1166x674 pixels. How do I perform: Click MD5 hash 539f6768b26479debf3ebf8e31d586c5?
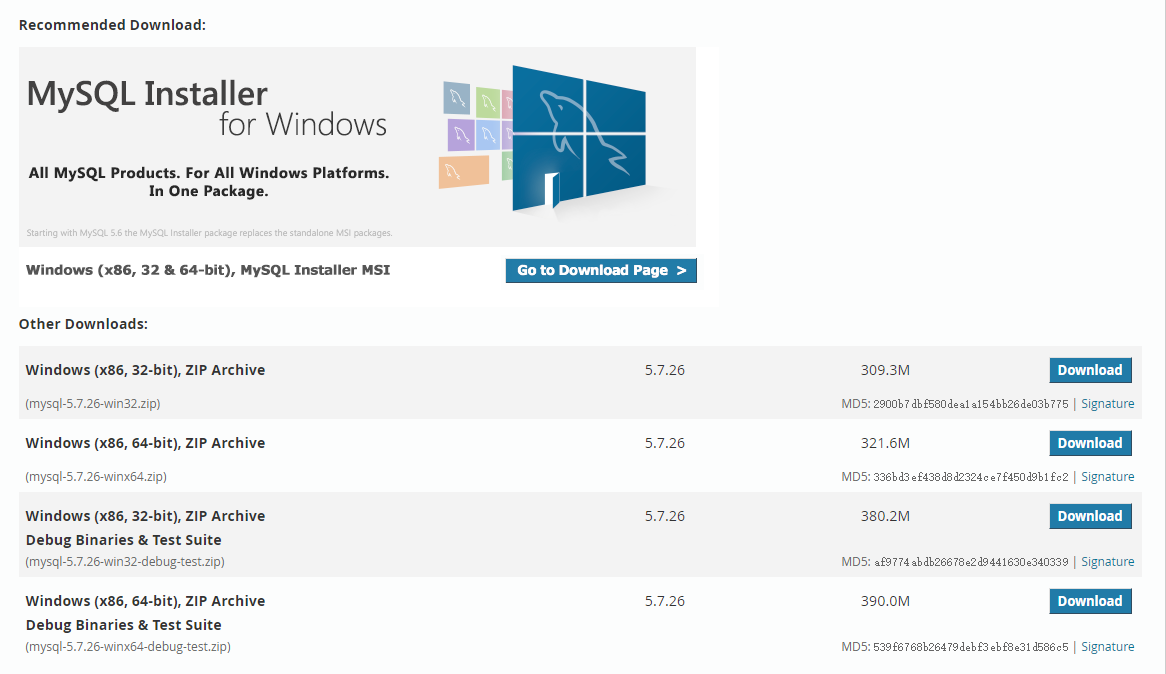click(970, 646)
